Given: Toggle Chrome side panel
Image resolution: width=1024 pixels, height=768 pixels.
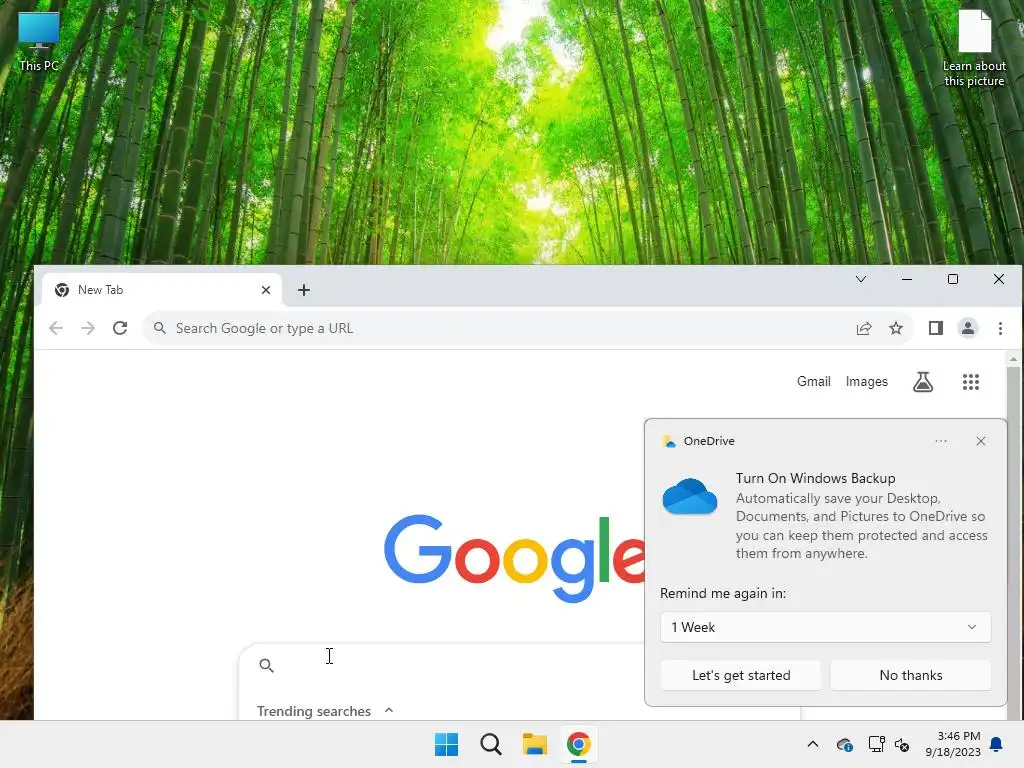Looking at the screenshot, I should point(936,328).
